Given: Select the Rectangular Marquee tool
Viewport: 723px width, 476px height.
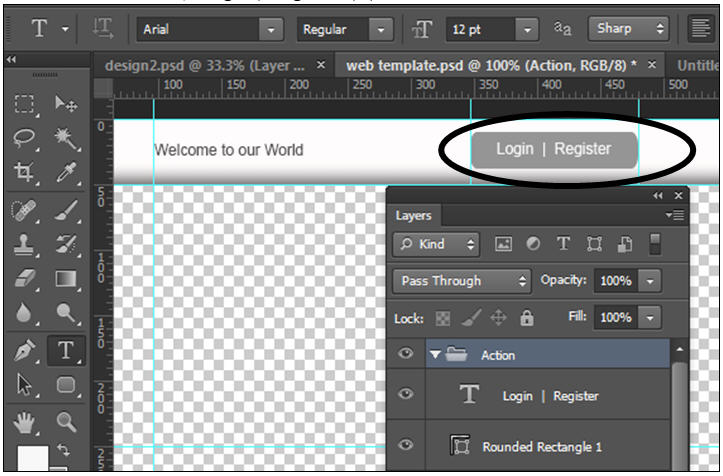Looking at the screenshot, I should [x=24, y=104].
